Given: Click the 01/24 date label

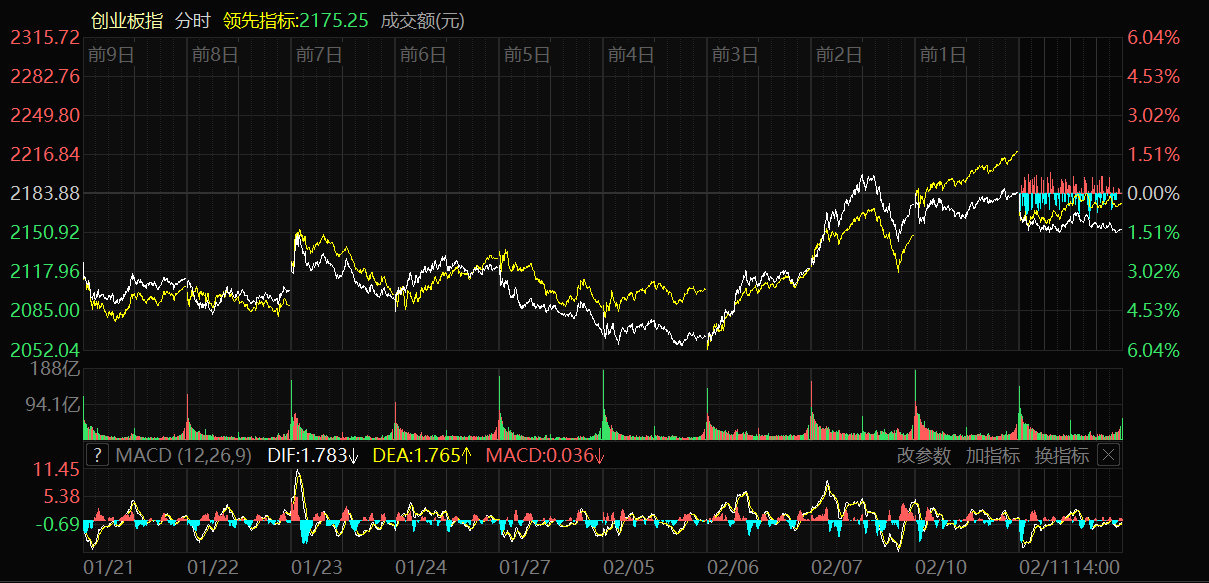Looking at the screenshot, I should 420,568.
